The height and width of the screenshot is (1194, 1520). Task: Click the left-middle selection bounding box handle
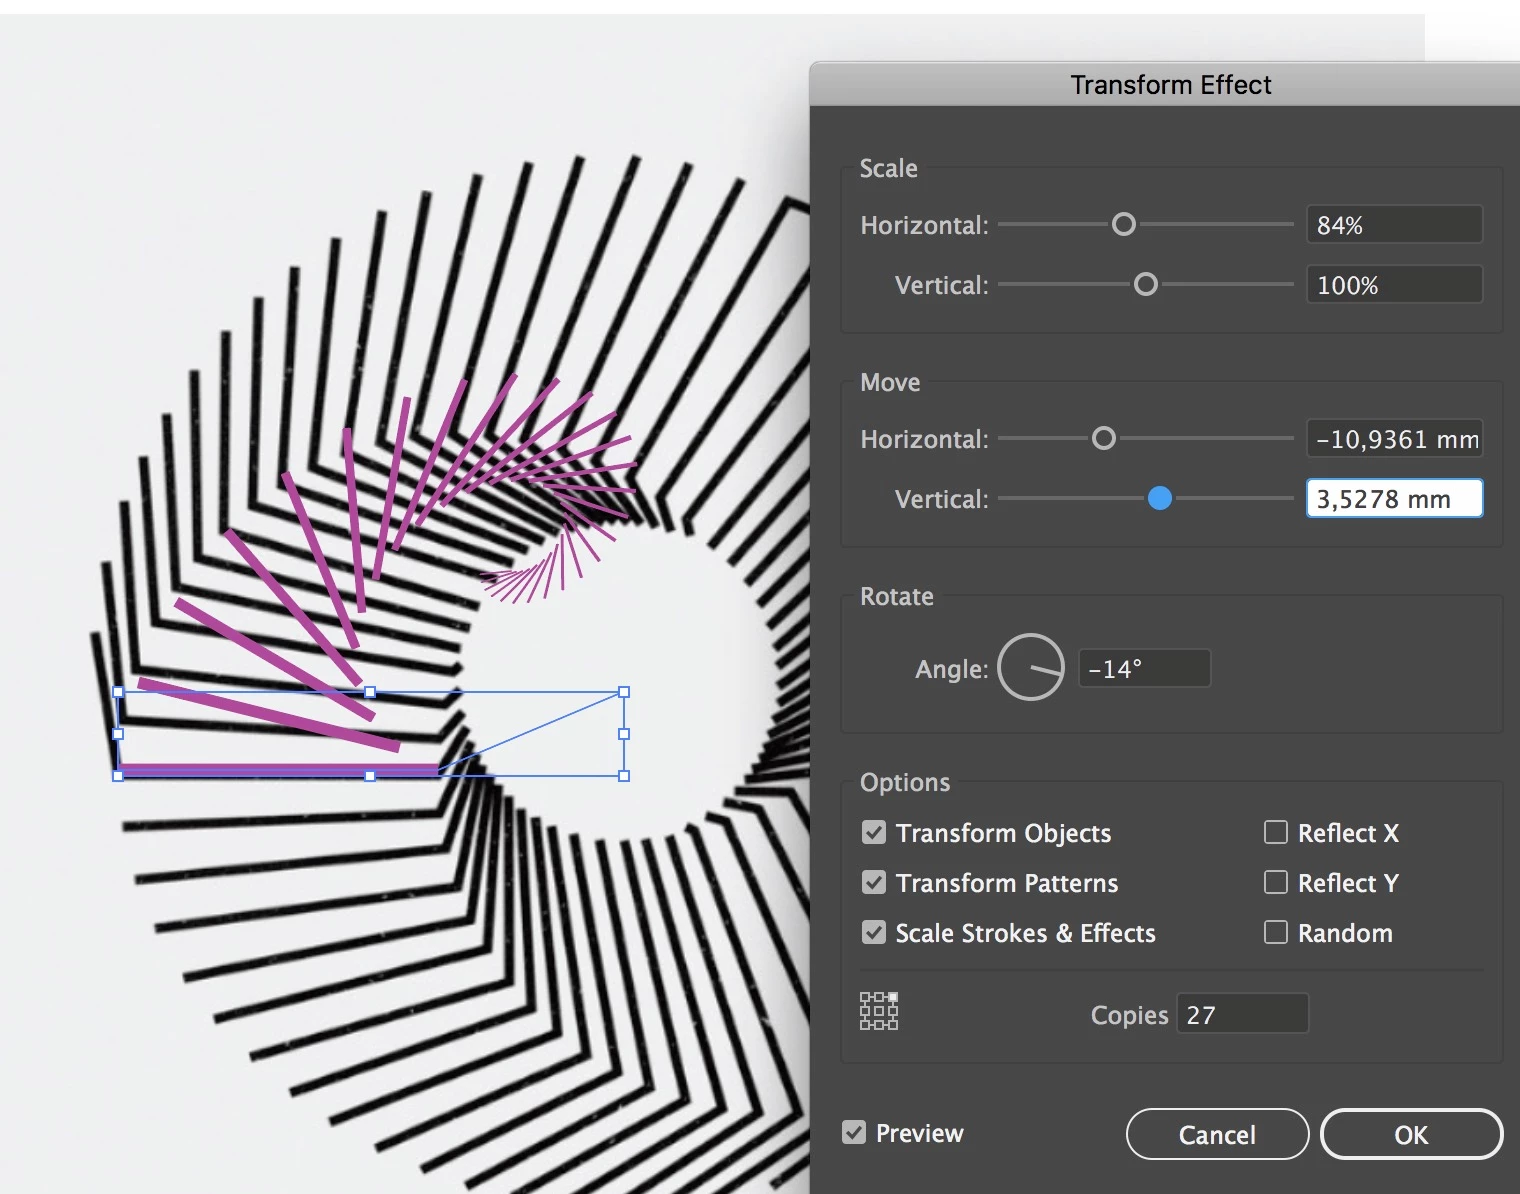pyautogui.click(x=118, y=734)
